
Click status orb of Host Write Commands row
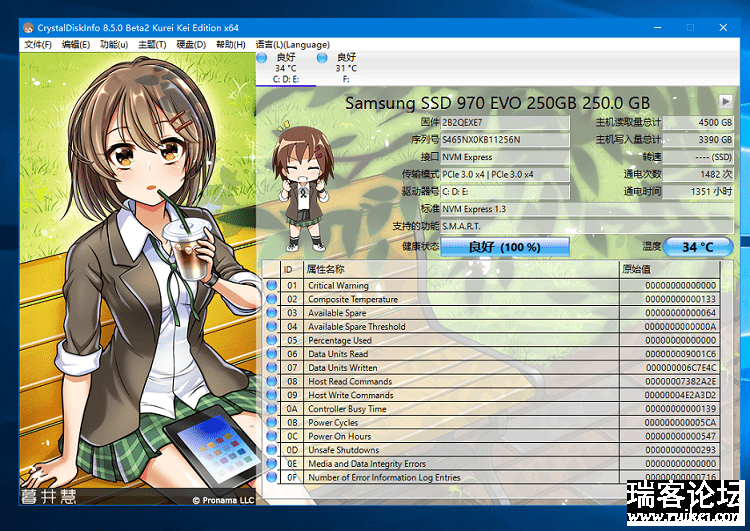(x=272, y=395)
